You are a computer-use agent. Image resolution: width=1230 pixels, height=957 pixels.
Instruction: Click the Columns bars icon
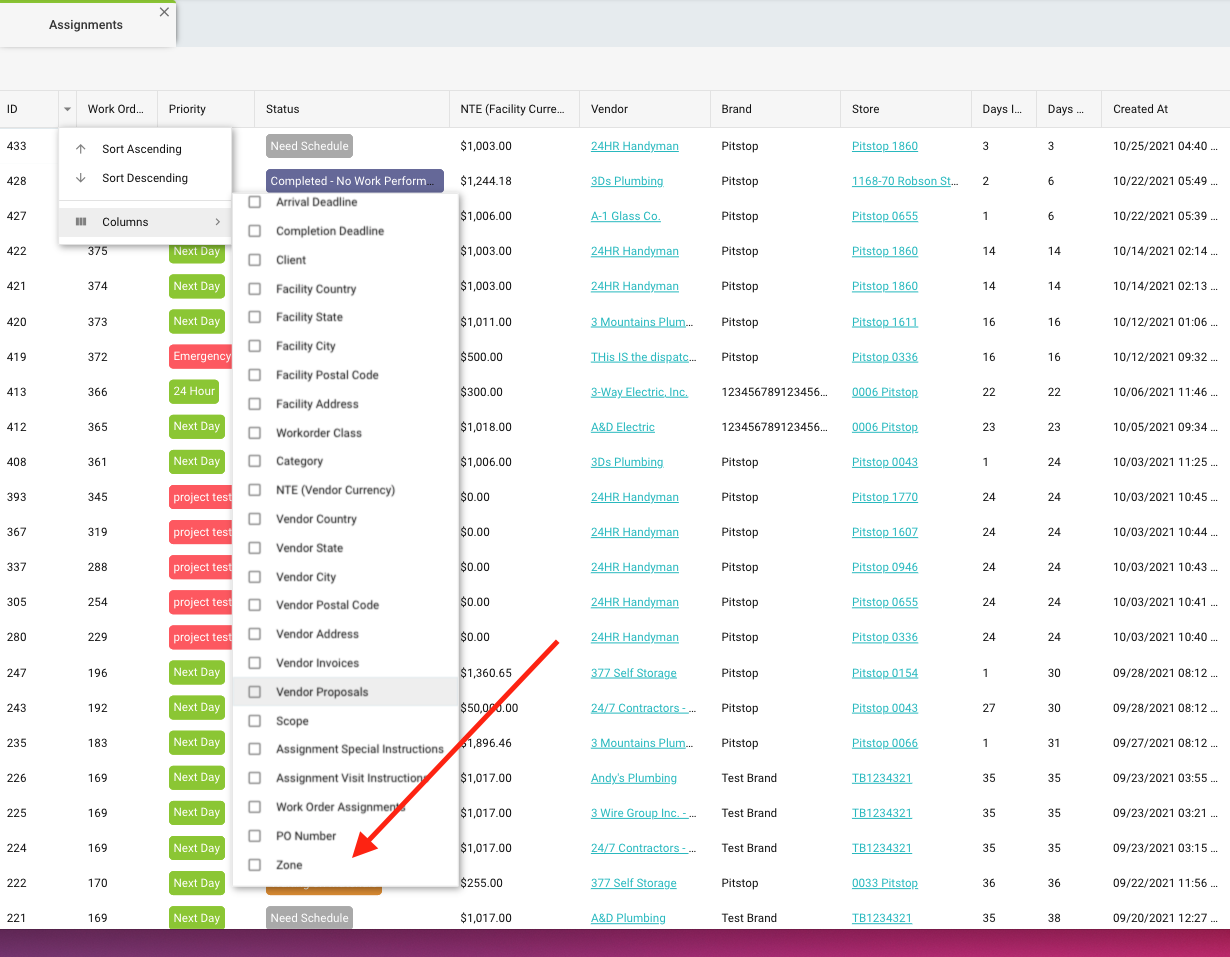81,222
